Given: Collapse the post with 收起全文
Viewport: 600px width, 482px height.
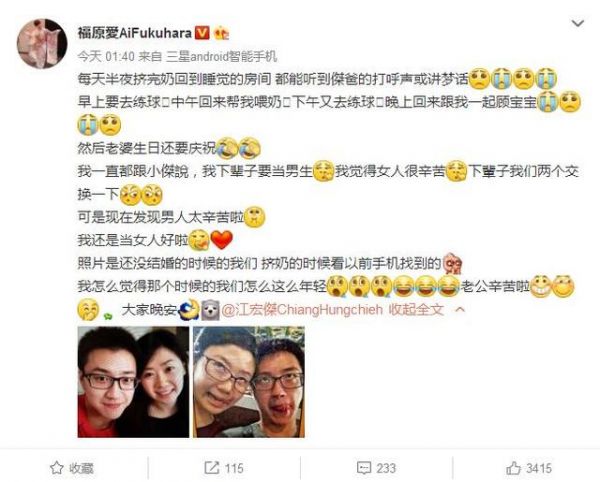Looking at the screenshot, I should tap(416, 309).
